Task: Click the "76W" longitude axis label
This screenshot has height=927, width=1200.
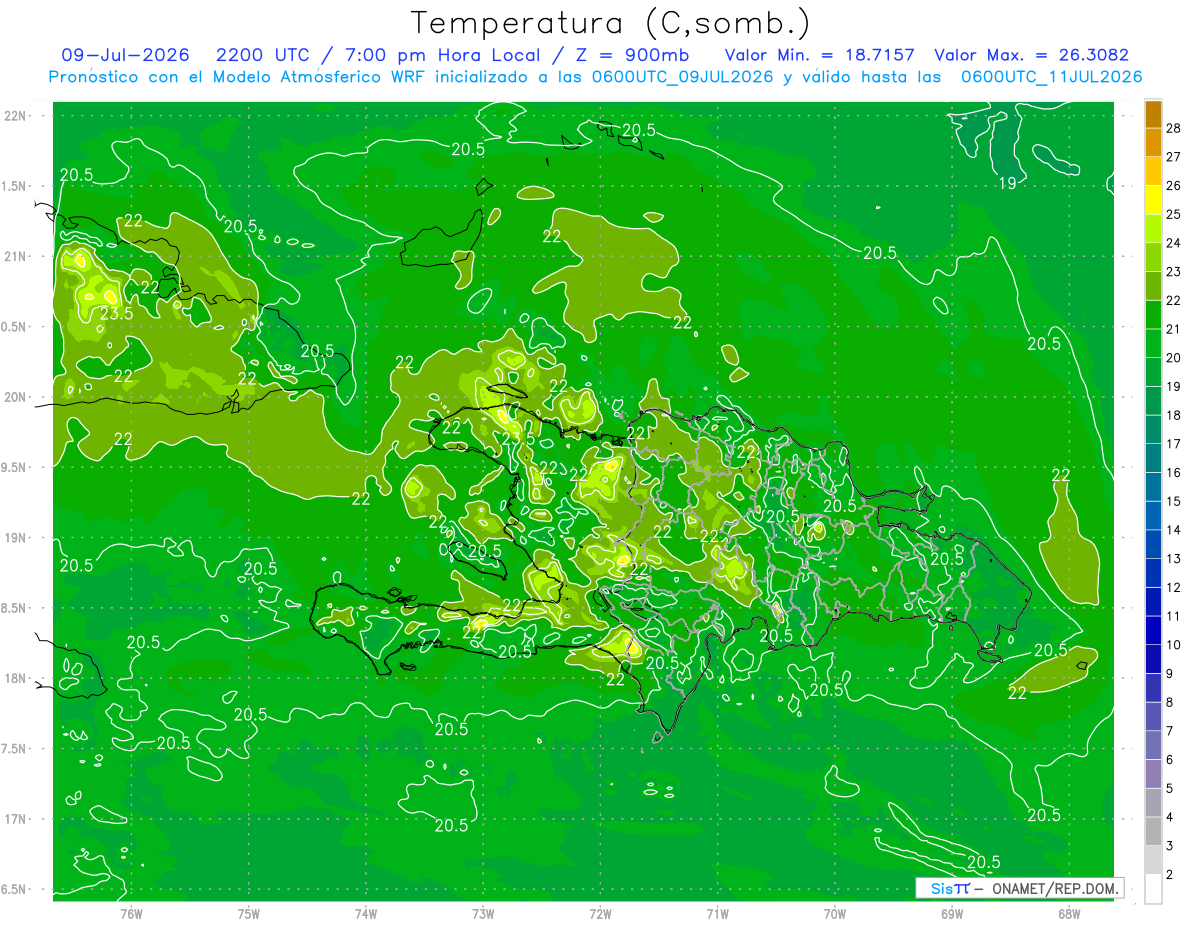Action: coord(131,913)
